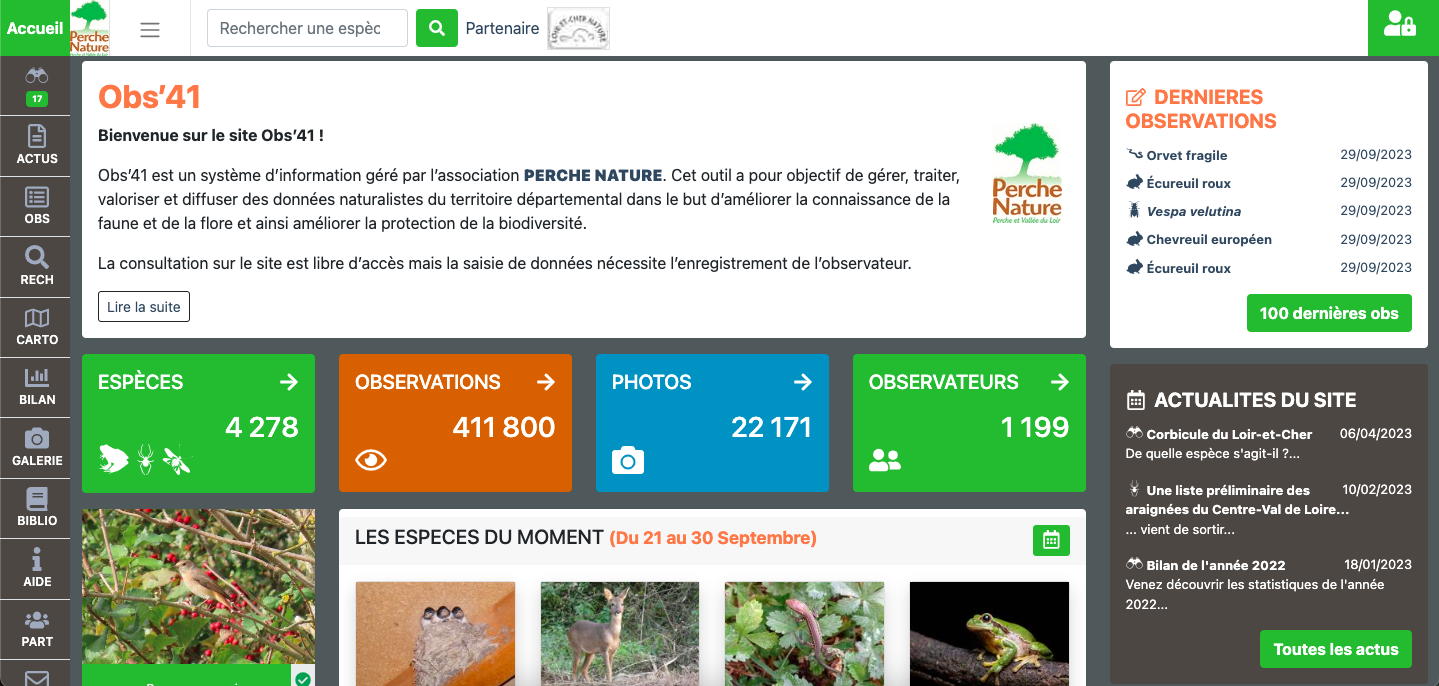Click the people icon on OBSERVATEURS card
The image size is (1439, 686).
885,460
